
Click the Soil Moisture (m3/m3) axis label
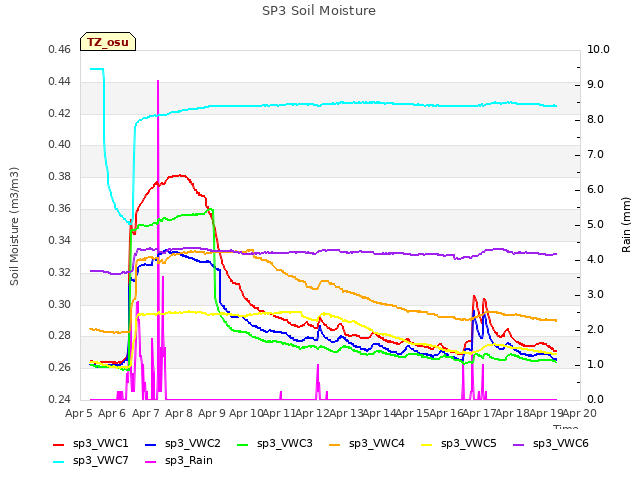point(14,226)
